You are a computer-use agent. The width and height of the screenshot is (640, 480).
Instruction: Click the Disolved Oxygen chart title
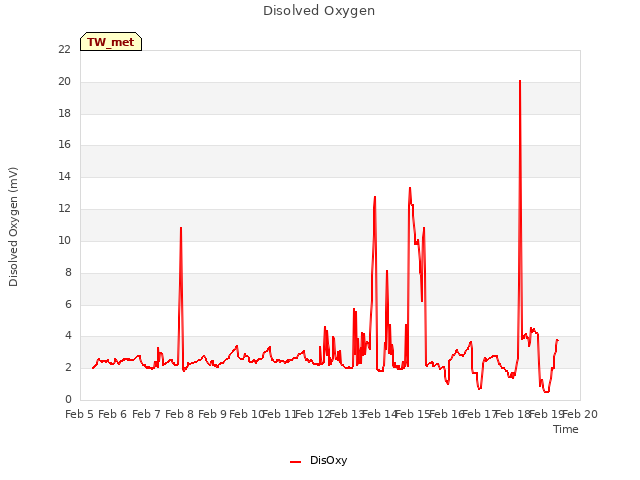[319, 11]
